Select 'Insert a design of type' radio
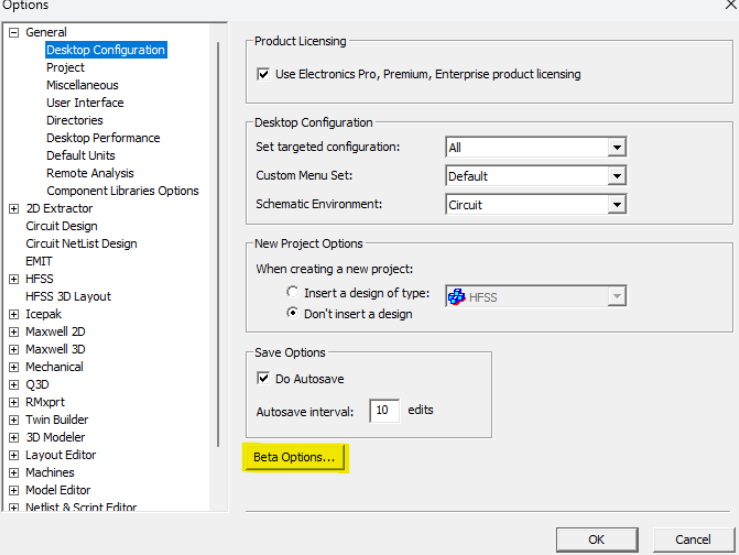739x555 pixels. [292, 293]
